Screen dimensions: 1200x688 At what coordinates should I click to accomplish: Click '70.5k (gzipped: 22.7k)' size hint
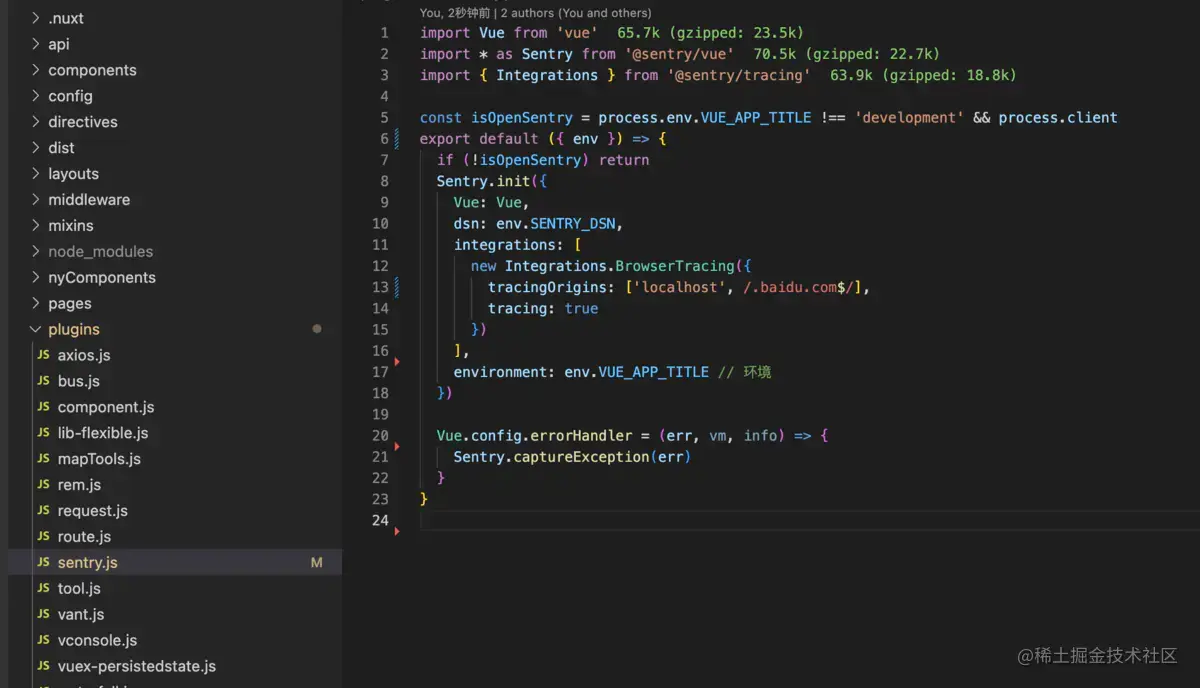[x=847, y=54]
